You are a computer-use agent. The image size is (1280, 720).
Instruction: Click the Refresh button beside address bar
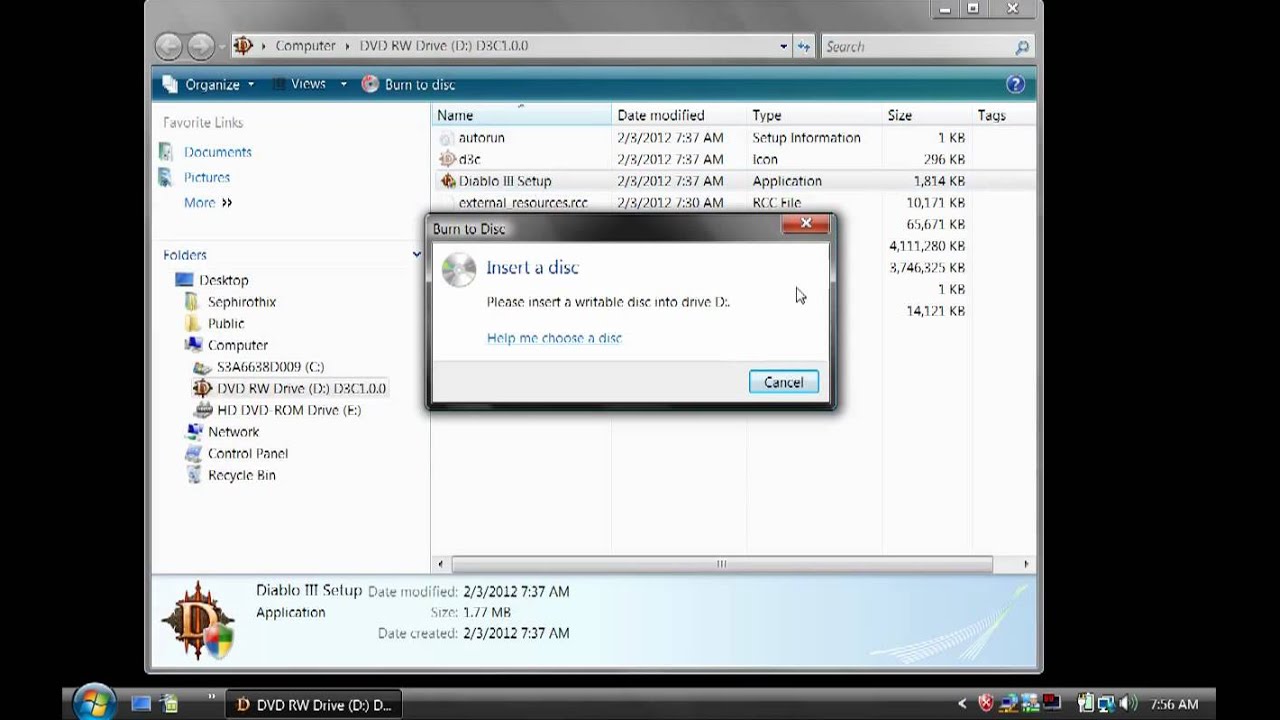click(804, 46)
